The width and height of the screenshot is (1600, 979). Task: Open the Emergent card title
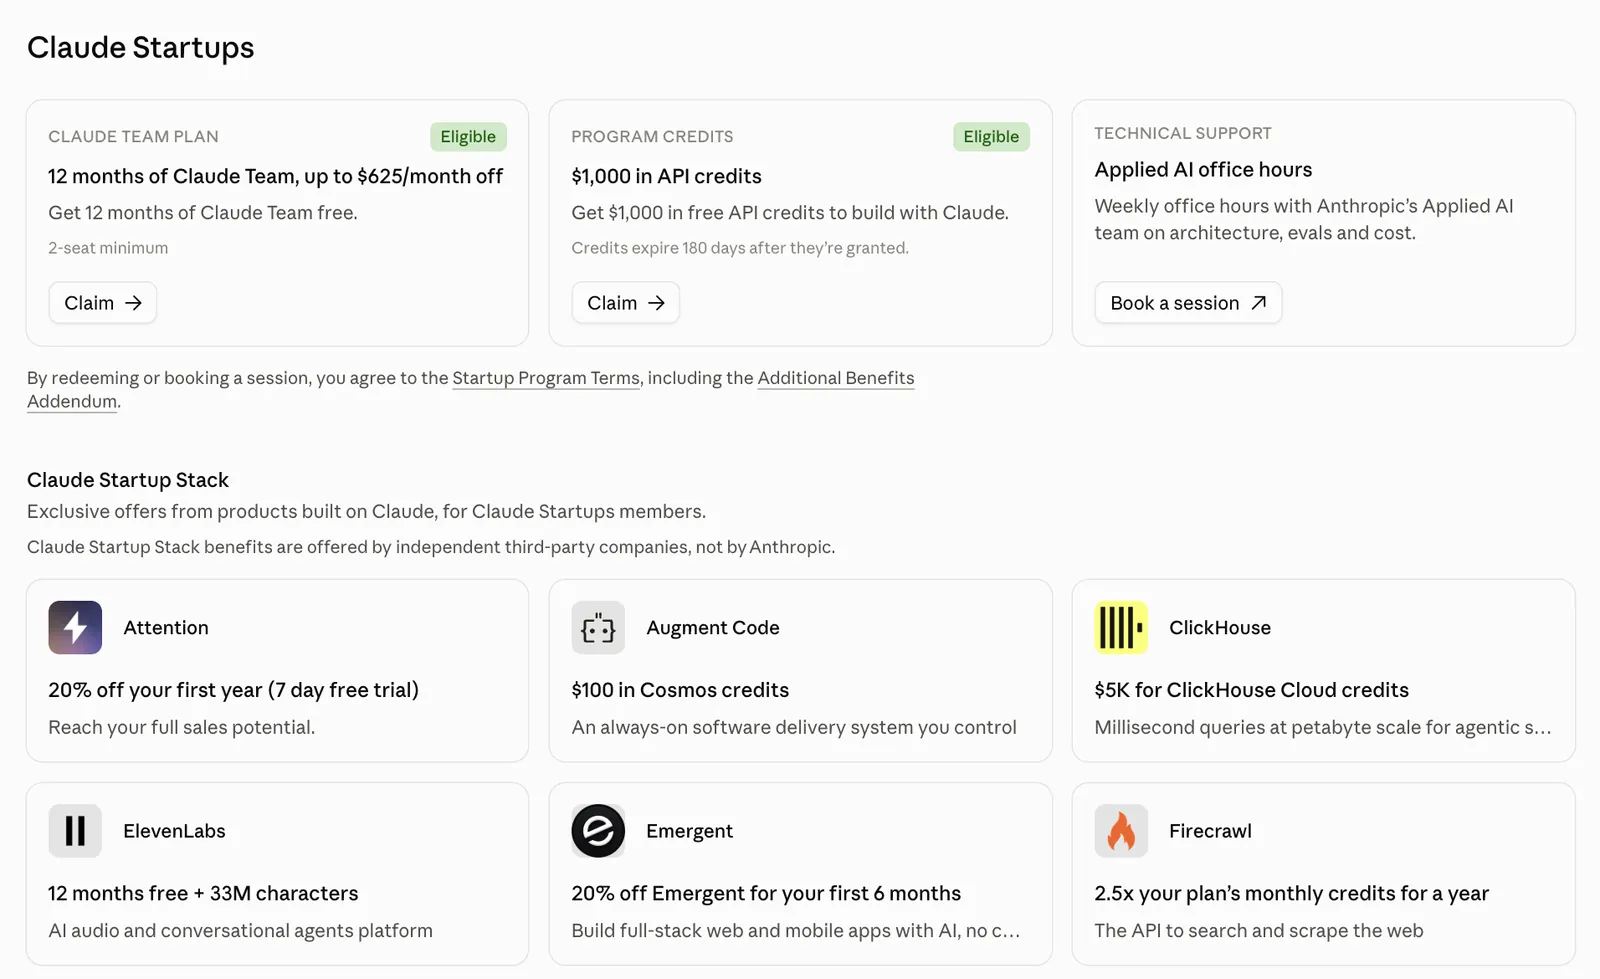pos(689,831)
